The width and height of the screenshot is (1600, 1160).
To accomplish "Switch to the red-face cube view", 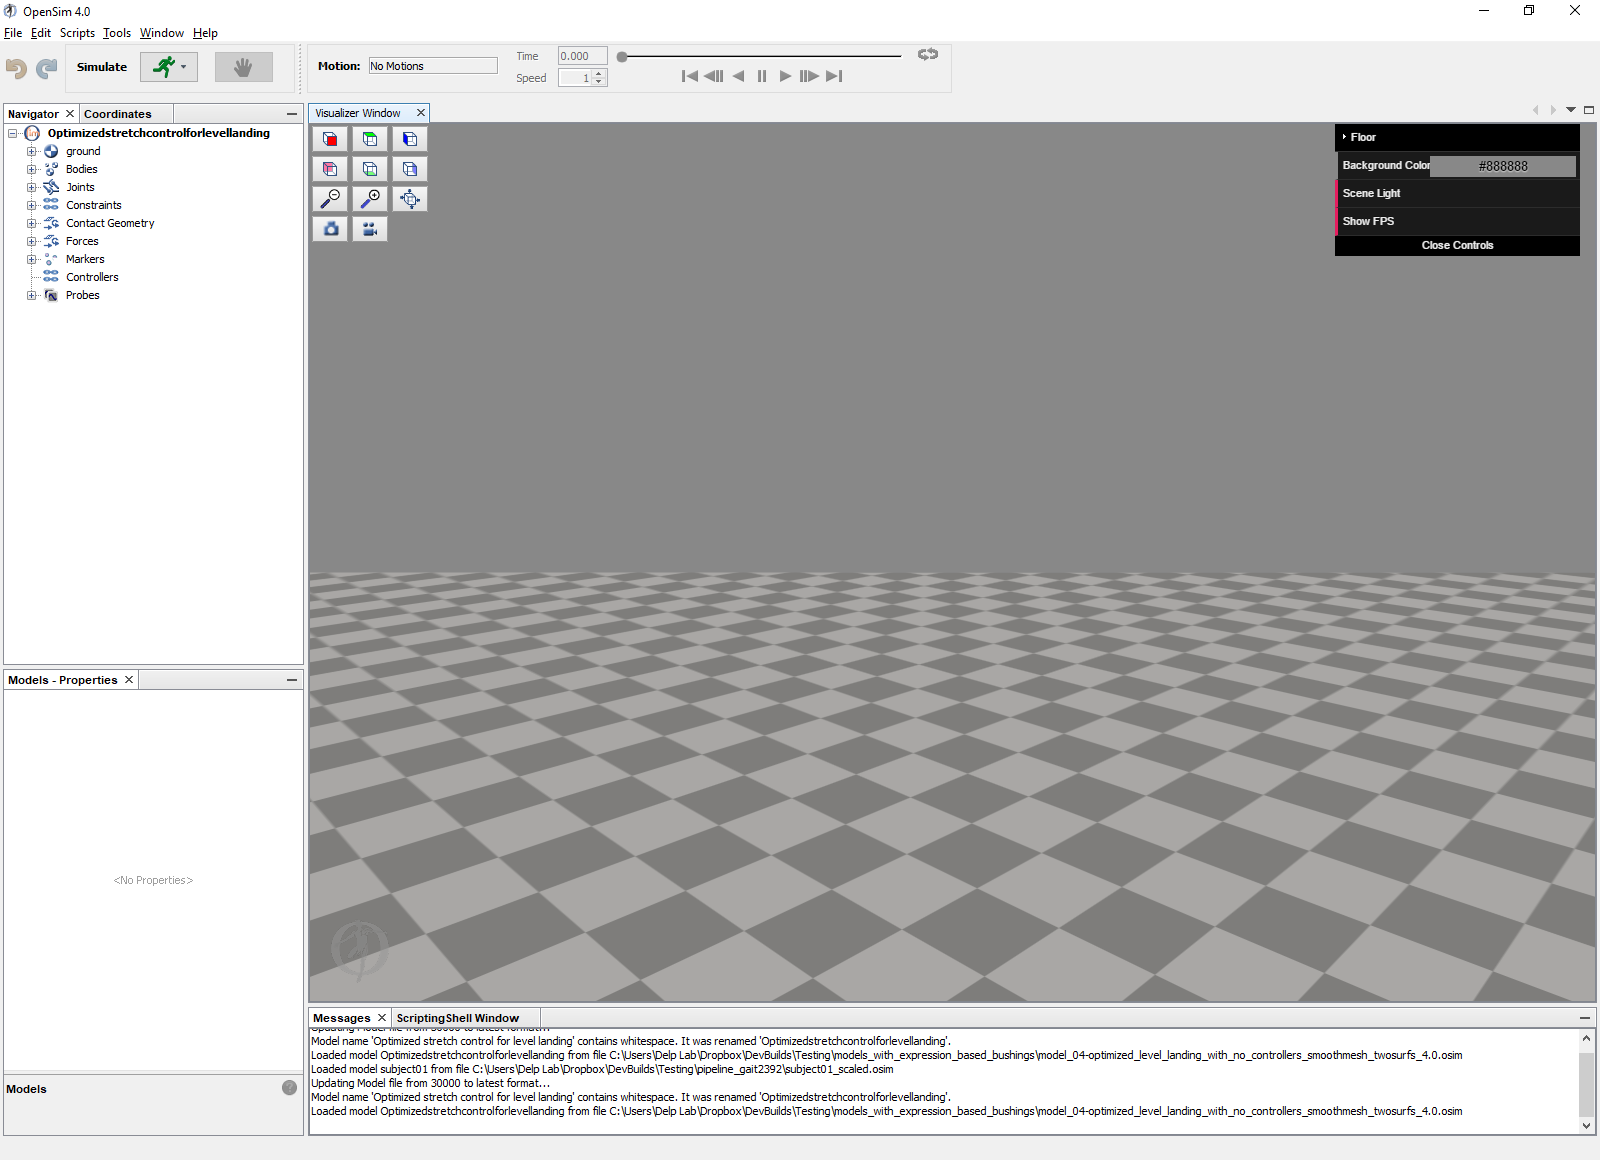I will [330, 139].
